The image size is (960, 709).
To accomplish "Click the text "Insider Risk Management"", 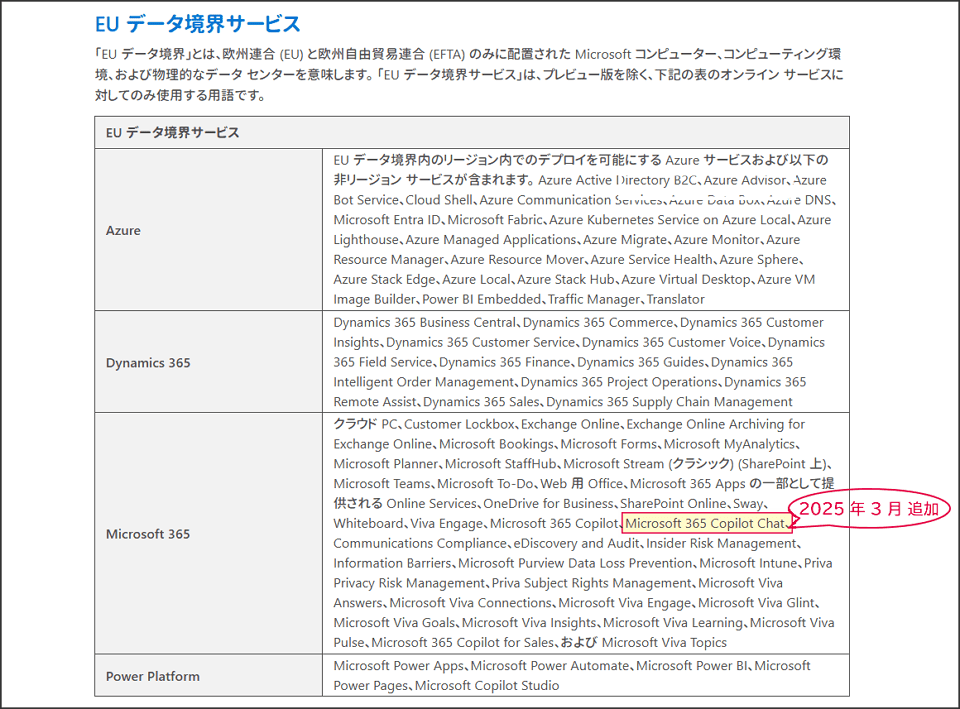I will click(x=721, y=543).
